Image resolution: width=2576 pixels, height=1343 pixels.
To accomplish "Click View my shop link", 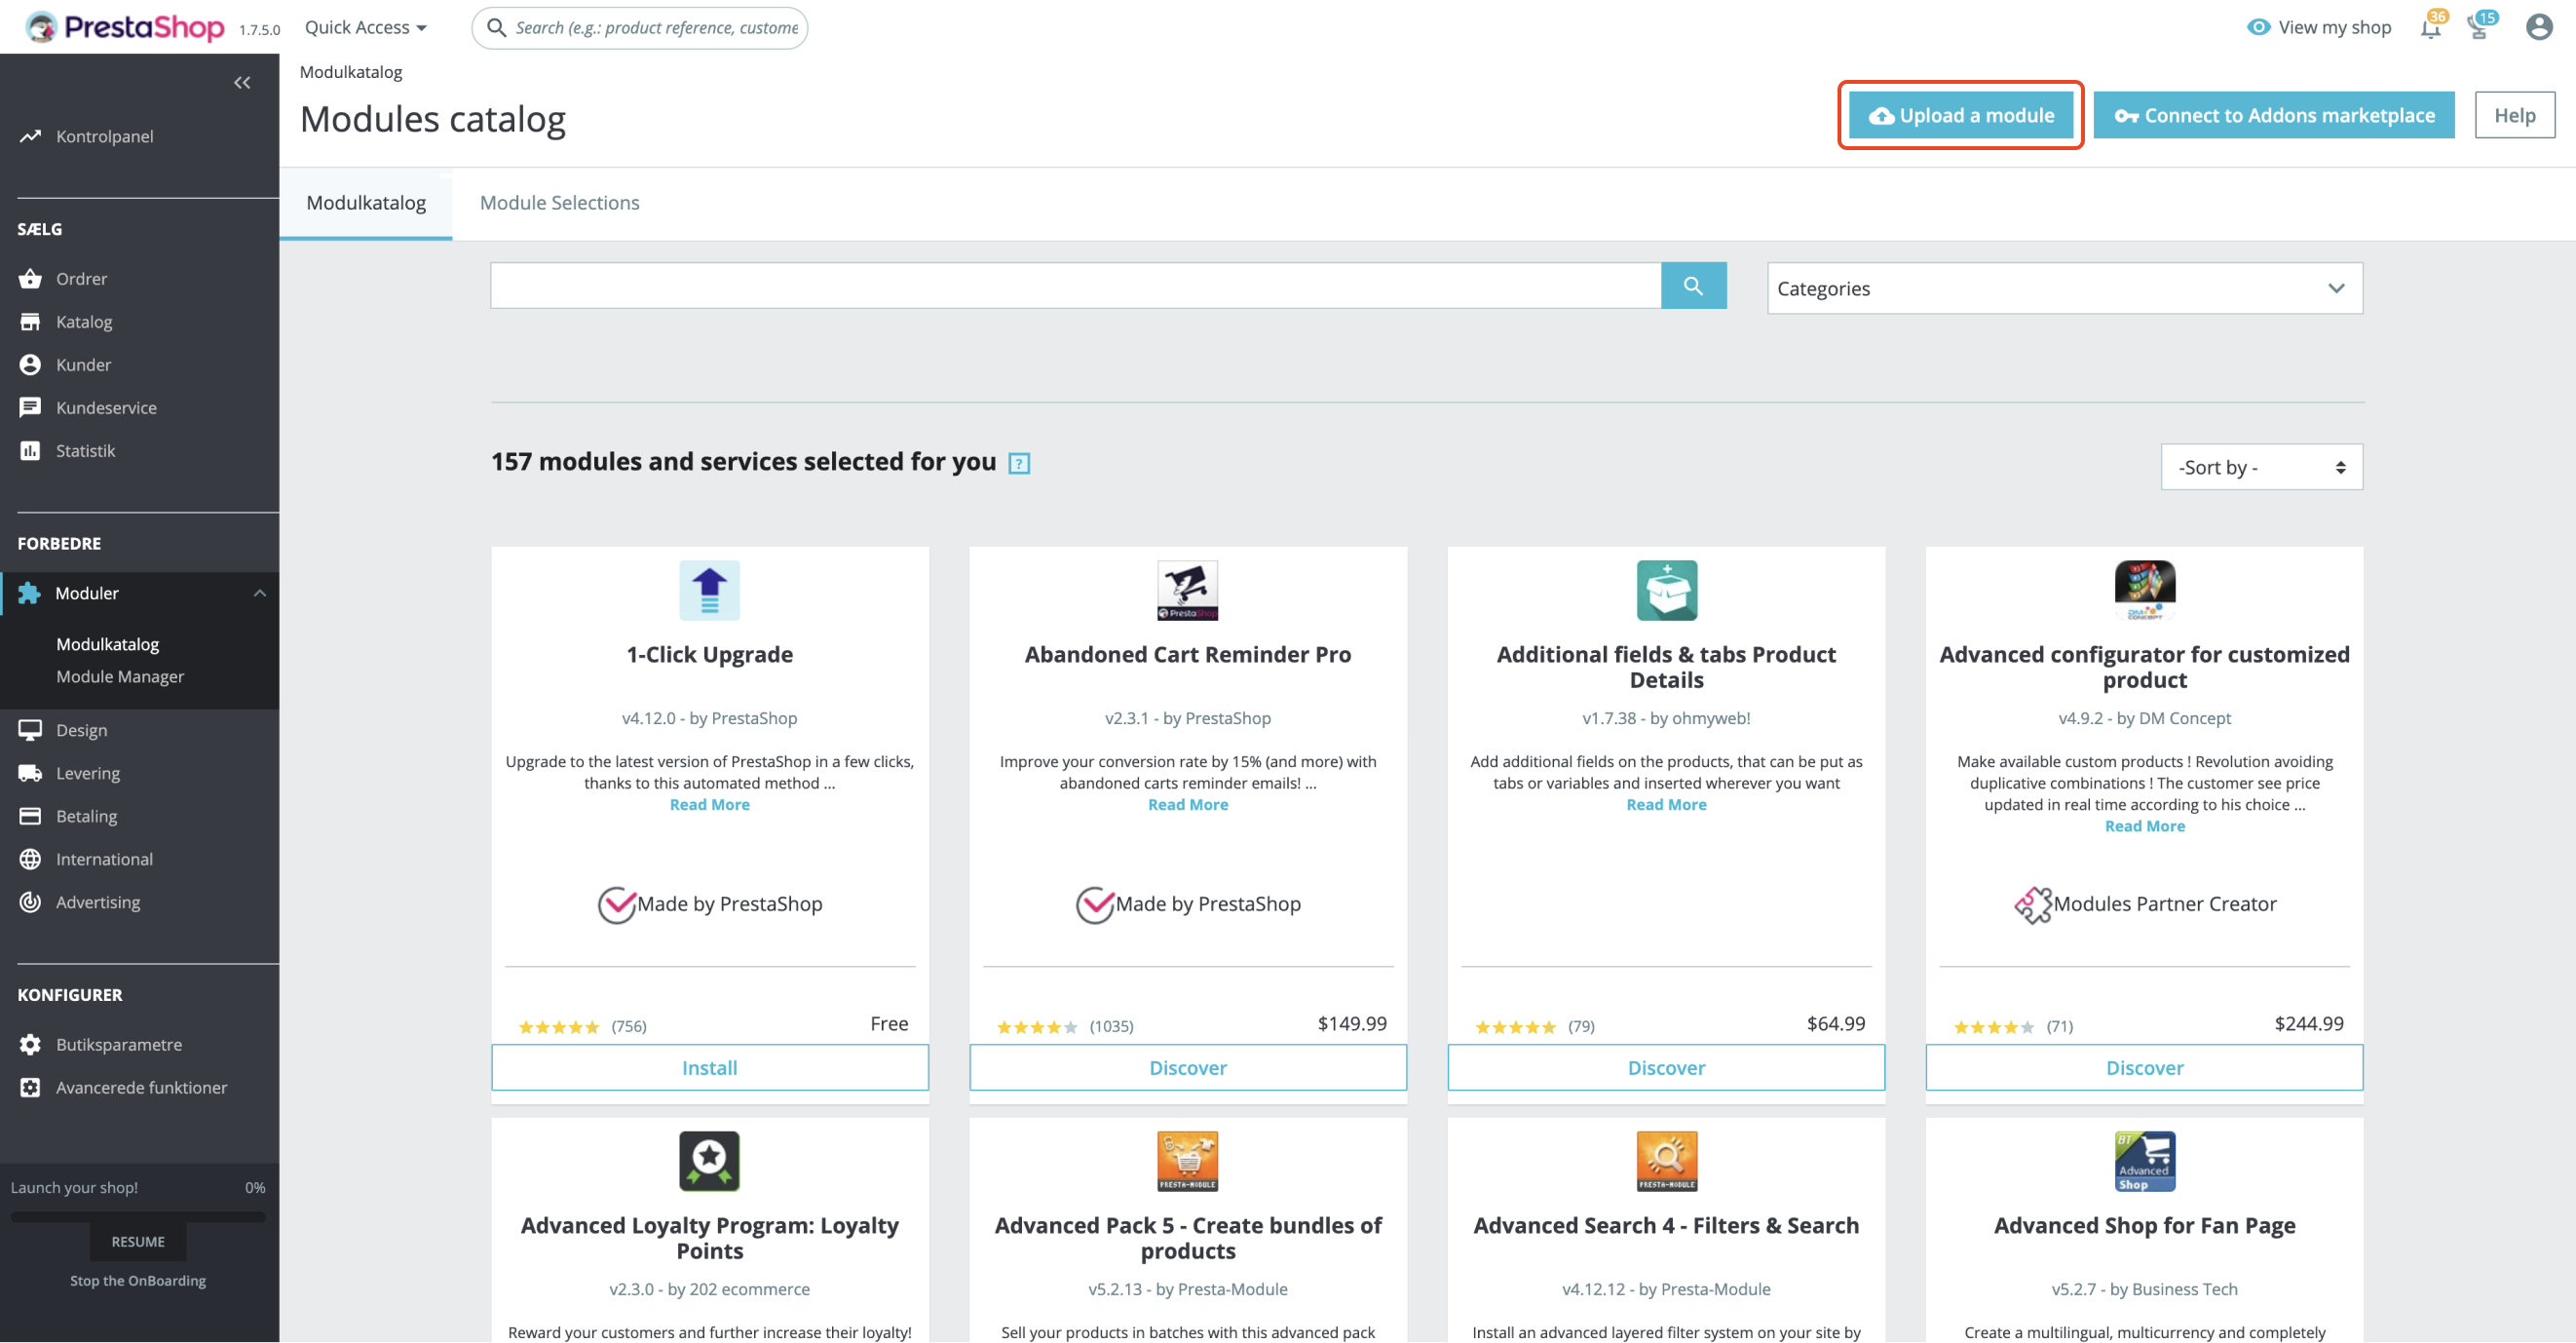I will pyautogui.click(x=2318, y=27).
